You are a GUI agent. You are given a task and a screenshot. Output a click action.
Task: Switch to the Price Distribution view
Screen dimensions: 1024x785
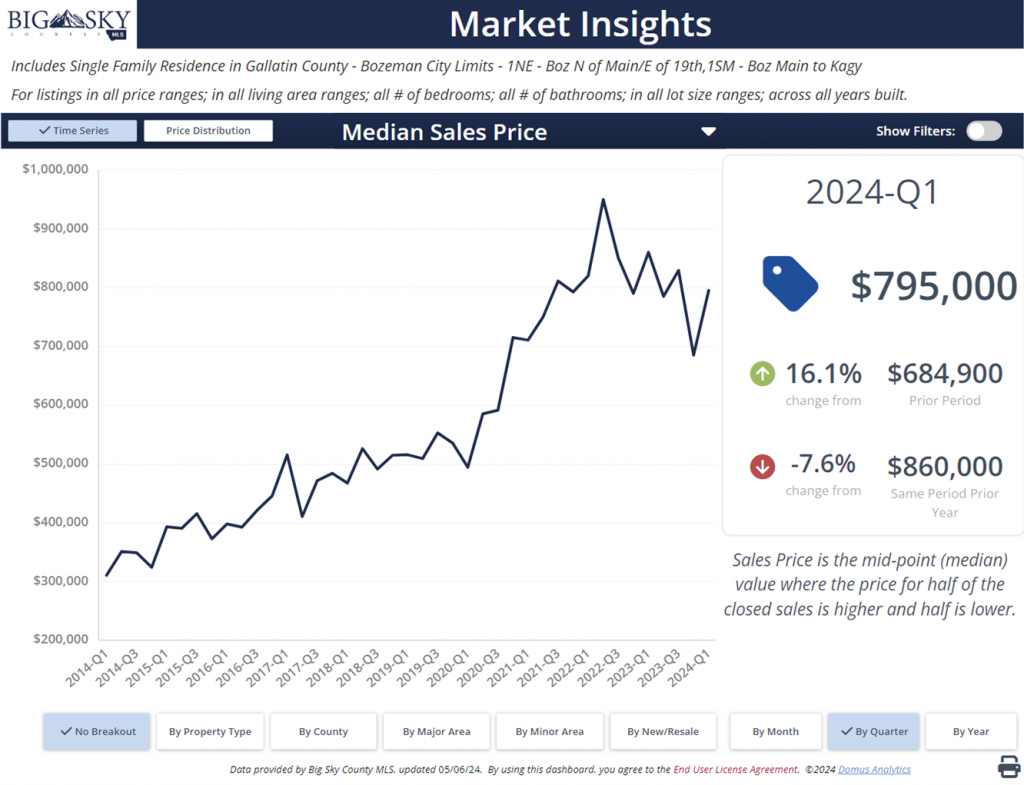coord(208,131)
